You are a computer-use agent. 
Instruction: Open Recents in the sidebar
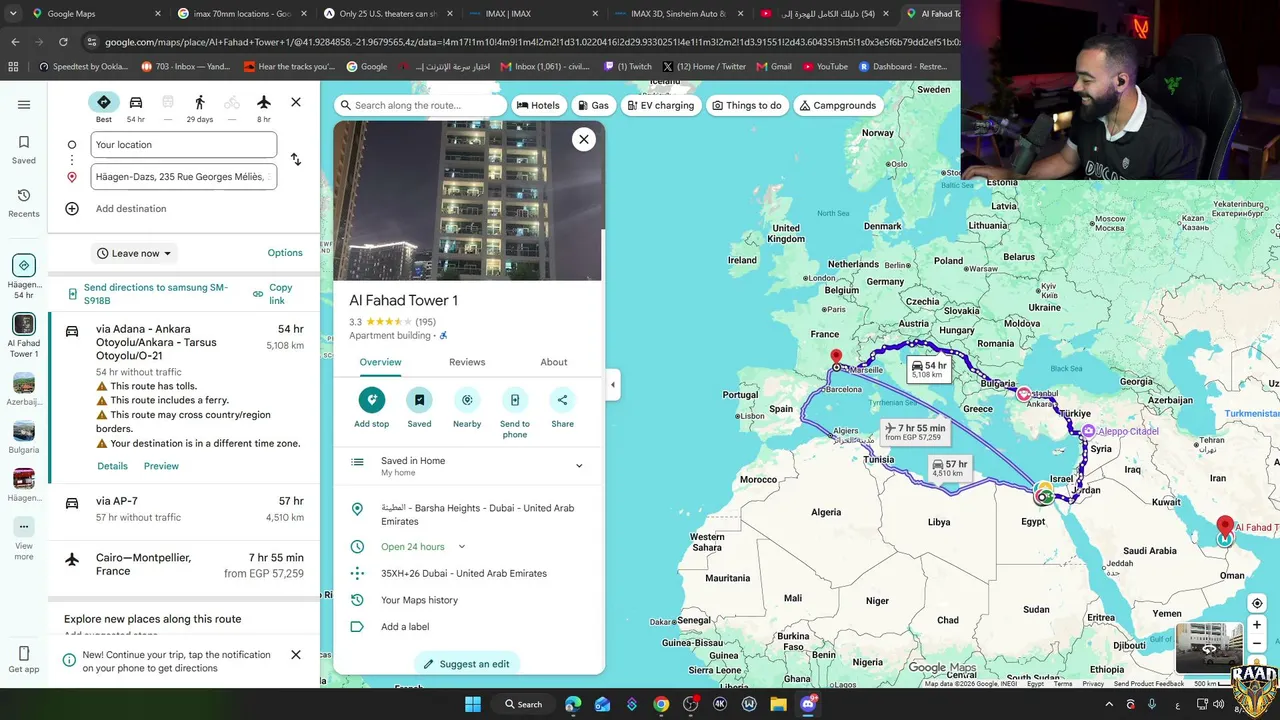(24, 202)
